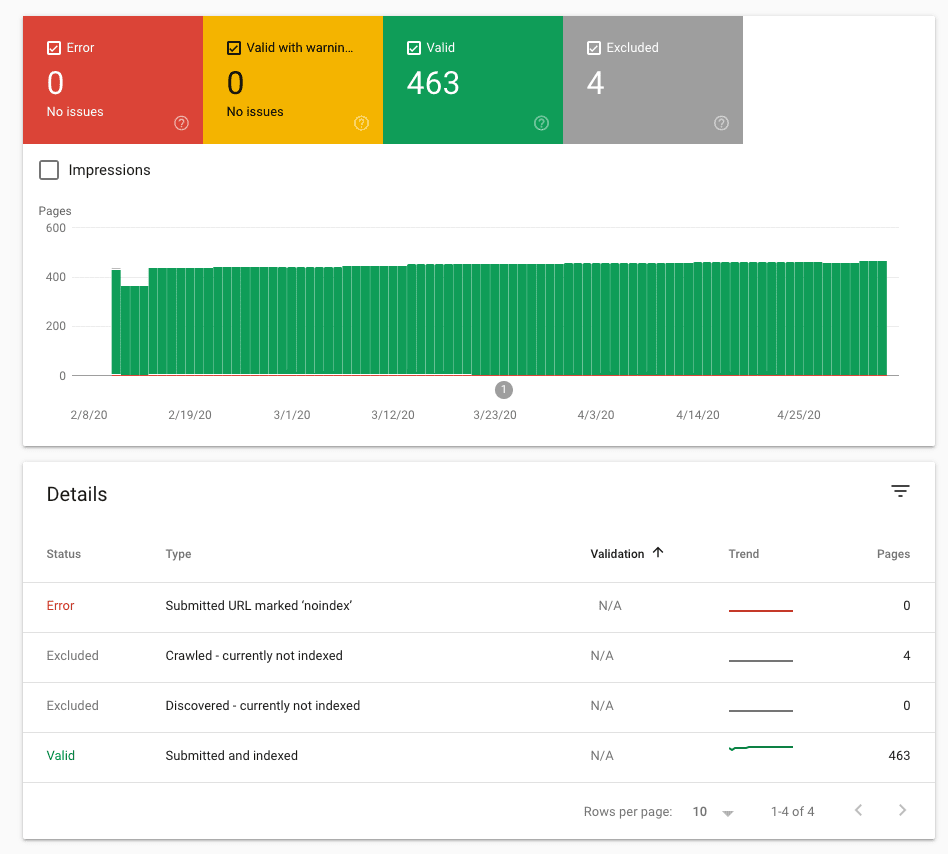The width and height of the screenshot is (948, 854).
Task: Click page count 463 in Valid row
Action: [x=899, y=755]
